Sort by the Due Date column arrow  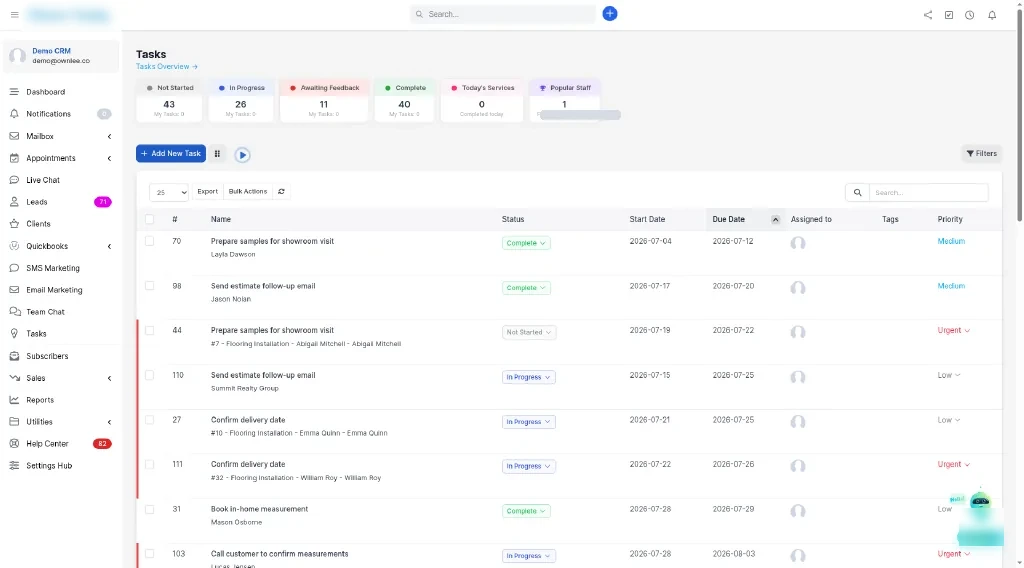pos(775,219)
